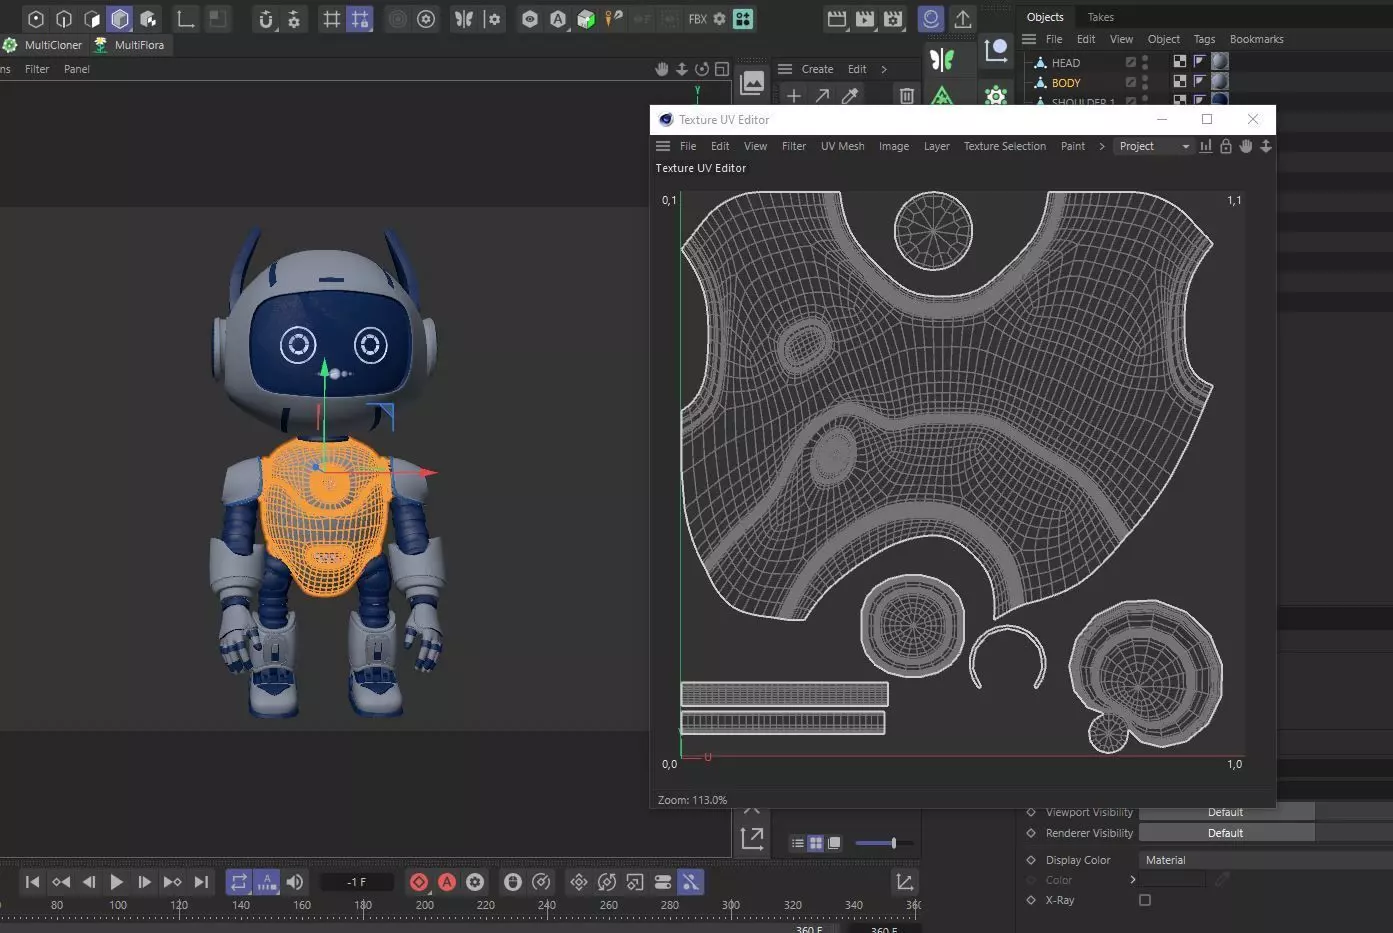
Task: Open timeline dope sheet graph icon
Action: [x=904, y=882]
